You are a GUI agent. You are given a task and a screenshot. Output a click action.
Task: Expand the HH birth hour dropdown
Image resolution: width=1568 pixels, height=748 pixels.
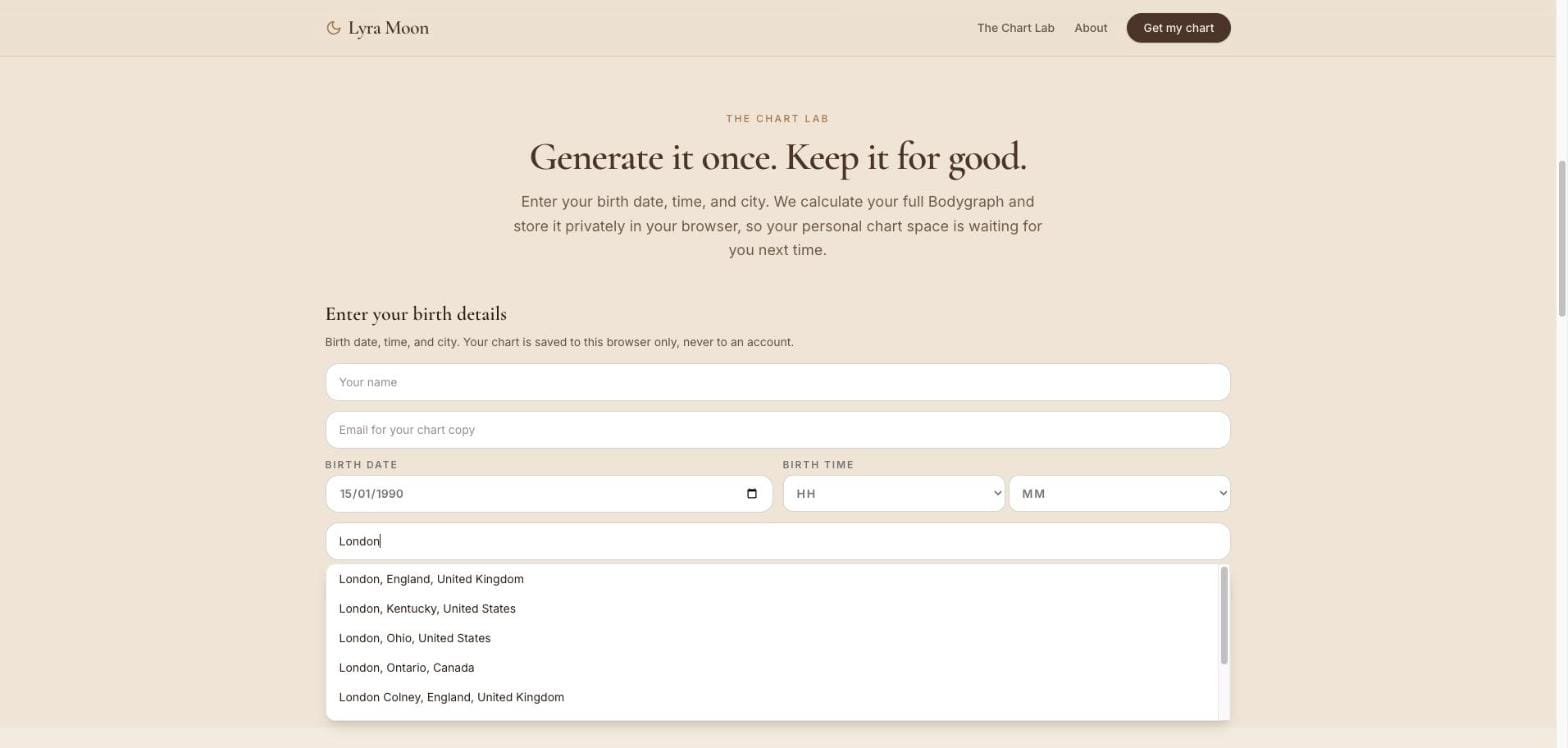(x=893, y=494)
